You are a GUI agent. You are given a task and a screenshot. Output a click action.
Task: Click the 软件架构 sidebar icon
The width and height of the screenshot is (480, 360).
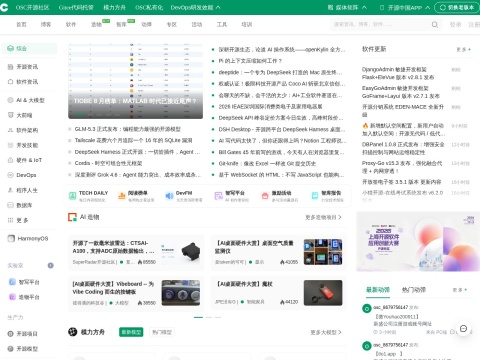(10, 130)
